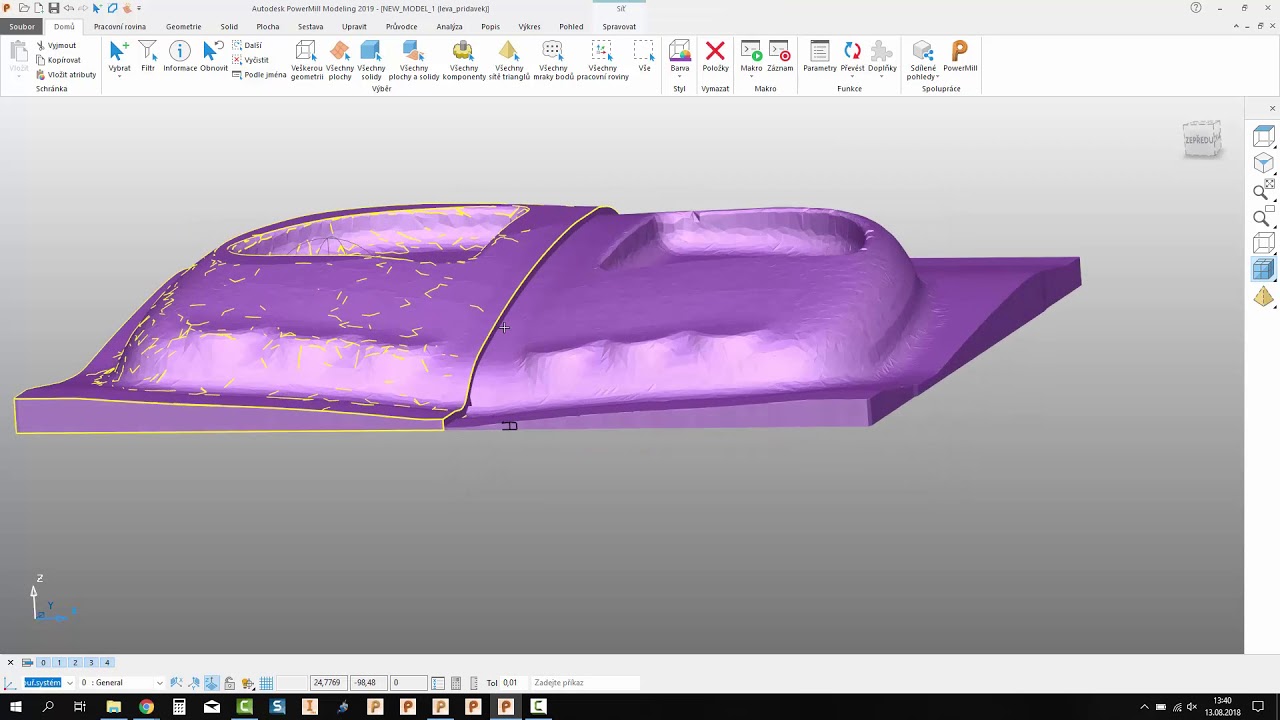Image resolution: width=1280 pixels, height=720 pixels.
Task: Toggle shaded view cube icon in right sidebar
Action: [x=1264, y=270]
